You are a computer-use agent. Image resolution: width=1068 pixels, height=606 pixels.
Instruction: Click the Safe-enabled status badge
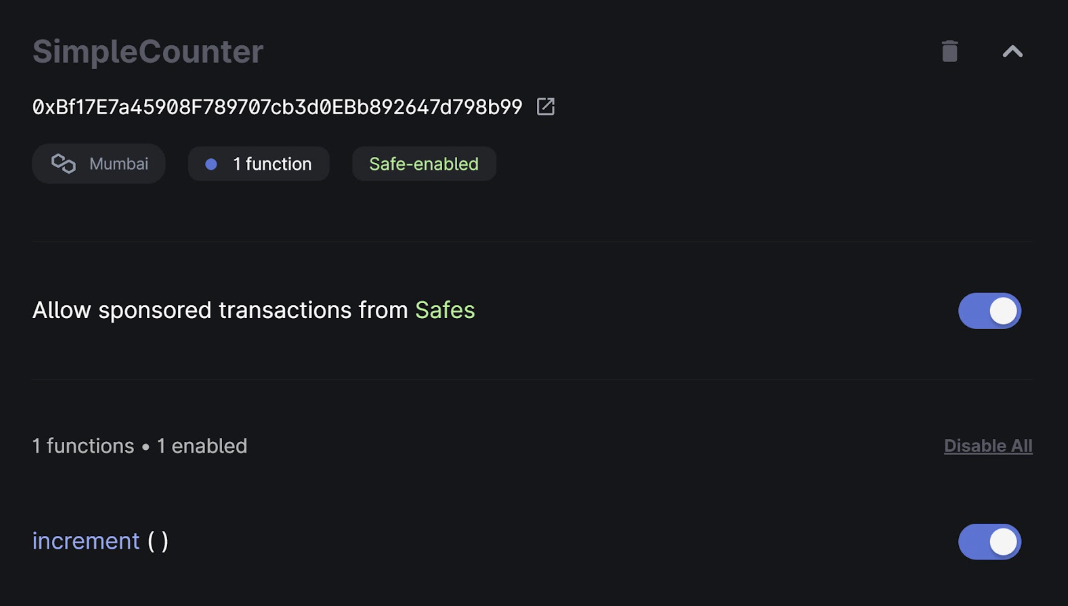(x=424, y=164)
